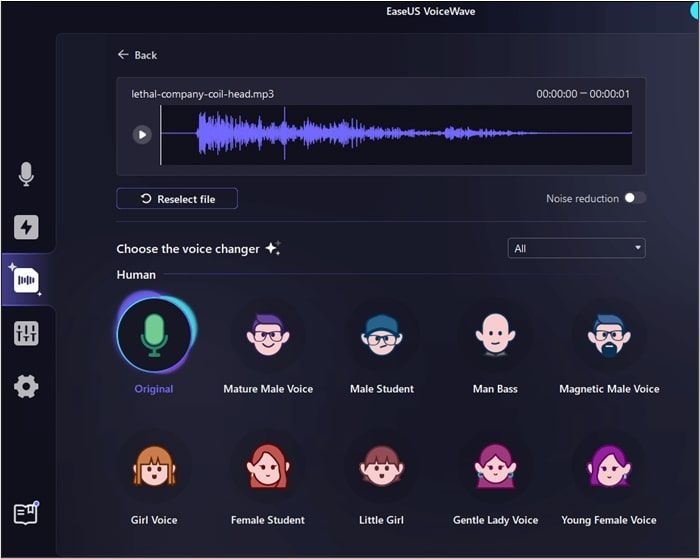Choose the Male Student avatar

coord(382,335)
